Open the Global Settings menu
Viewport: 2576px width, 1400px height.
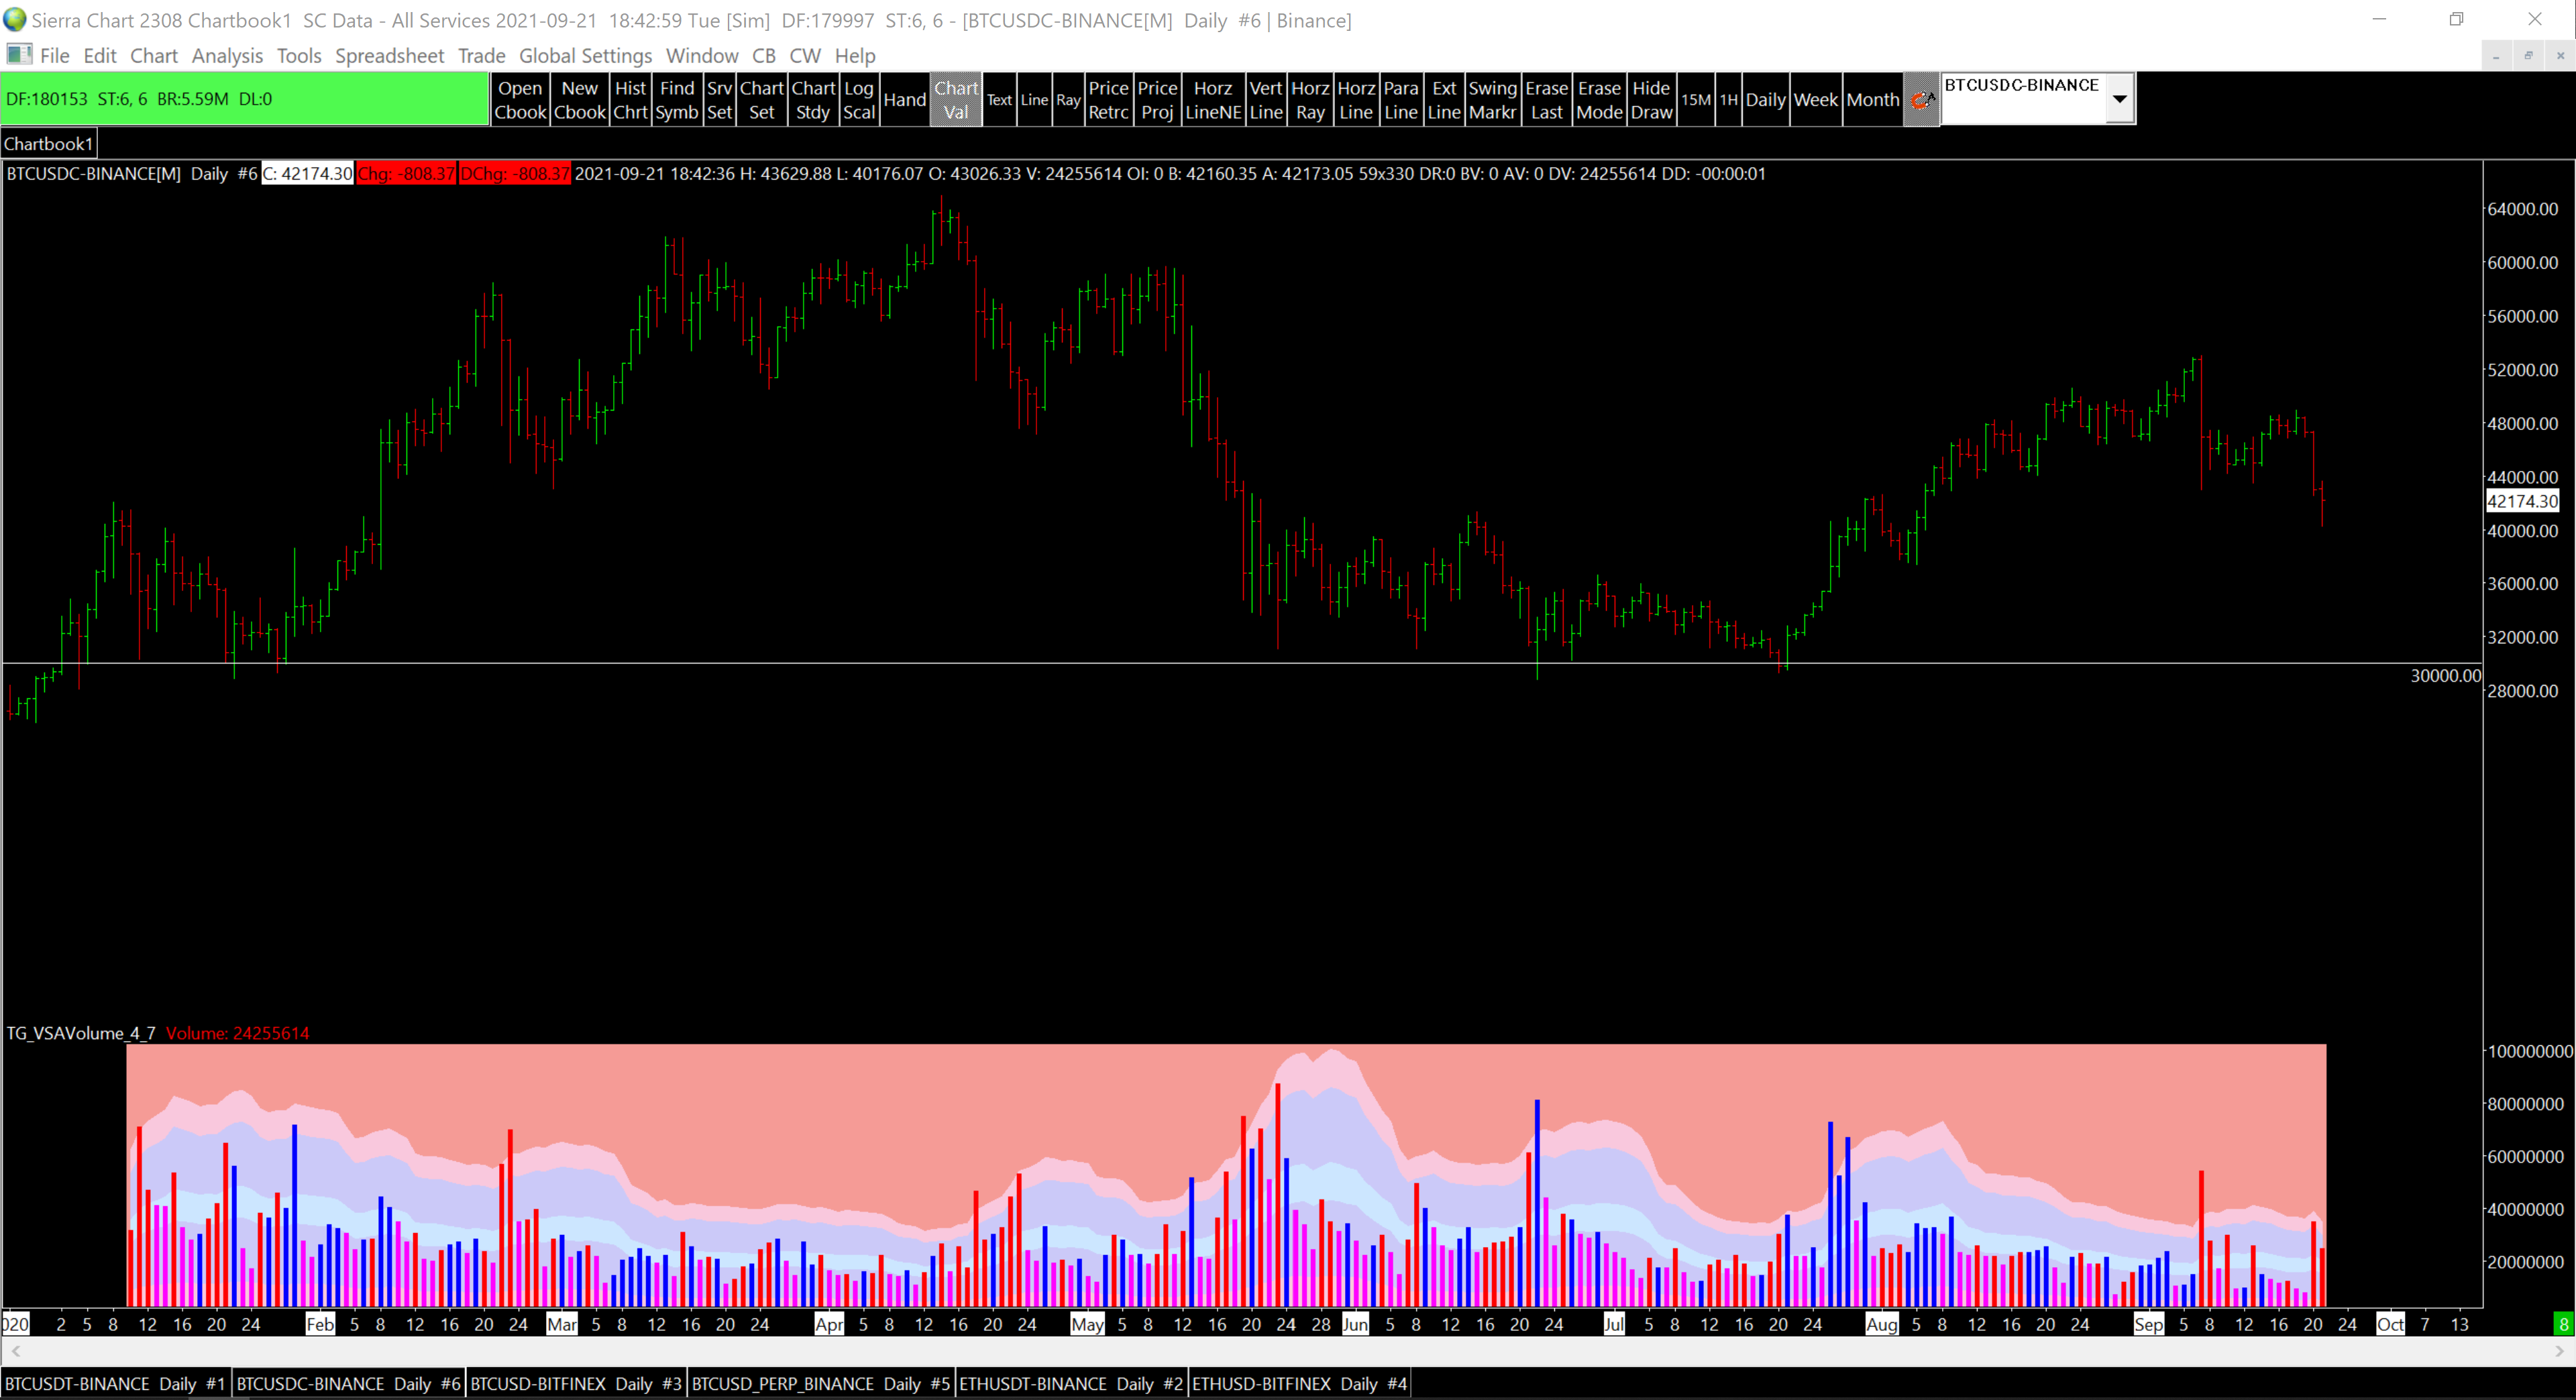(x=585, y=55)
